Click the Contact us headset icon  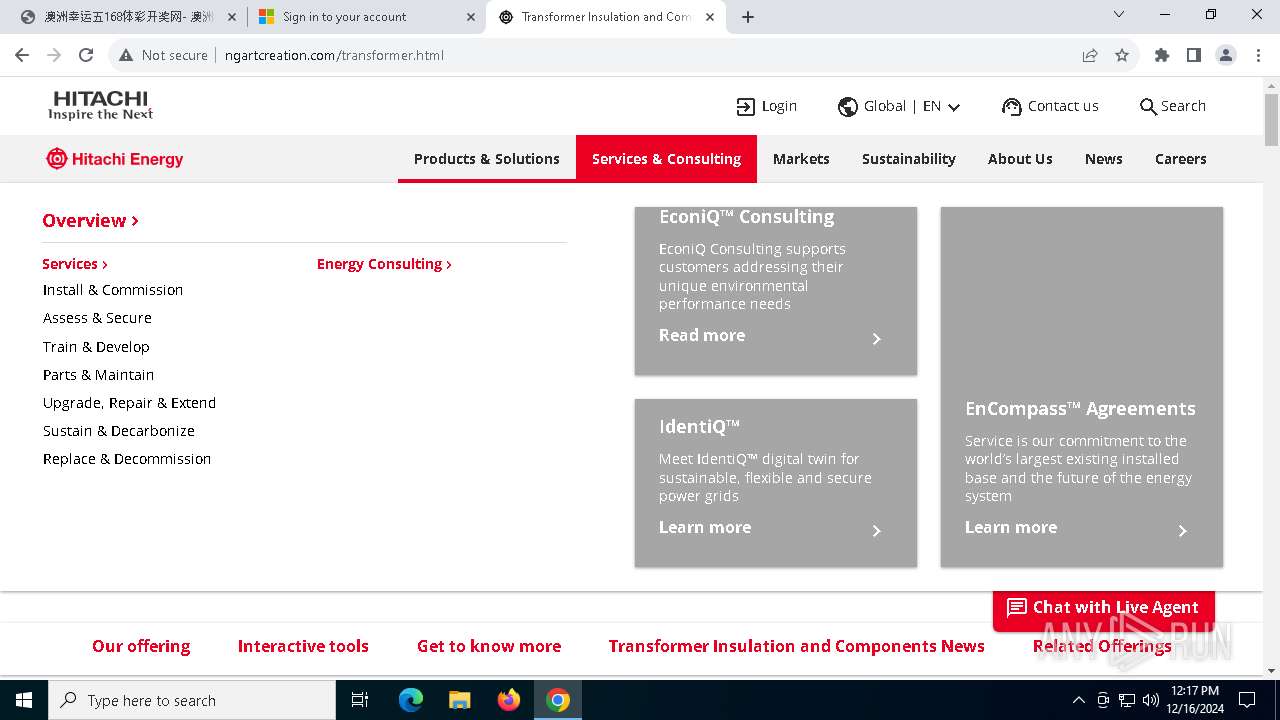[1012, 107]
